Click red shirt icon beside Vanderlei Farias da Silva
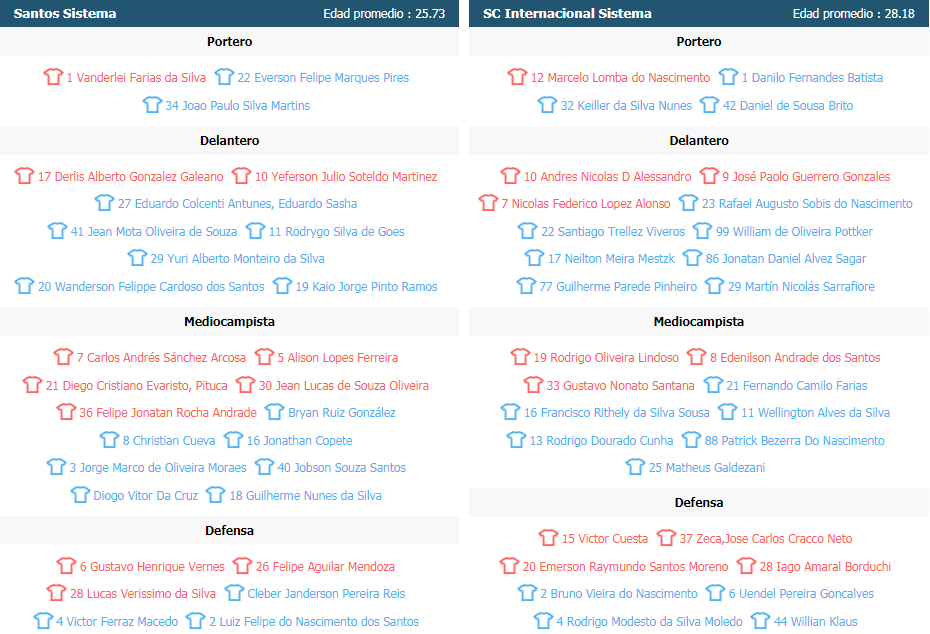The width and height of the screenshot is (930, 634). click(x=53, y=77)
